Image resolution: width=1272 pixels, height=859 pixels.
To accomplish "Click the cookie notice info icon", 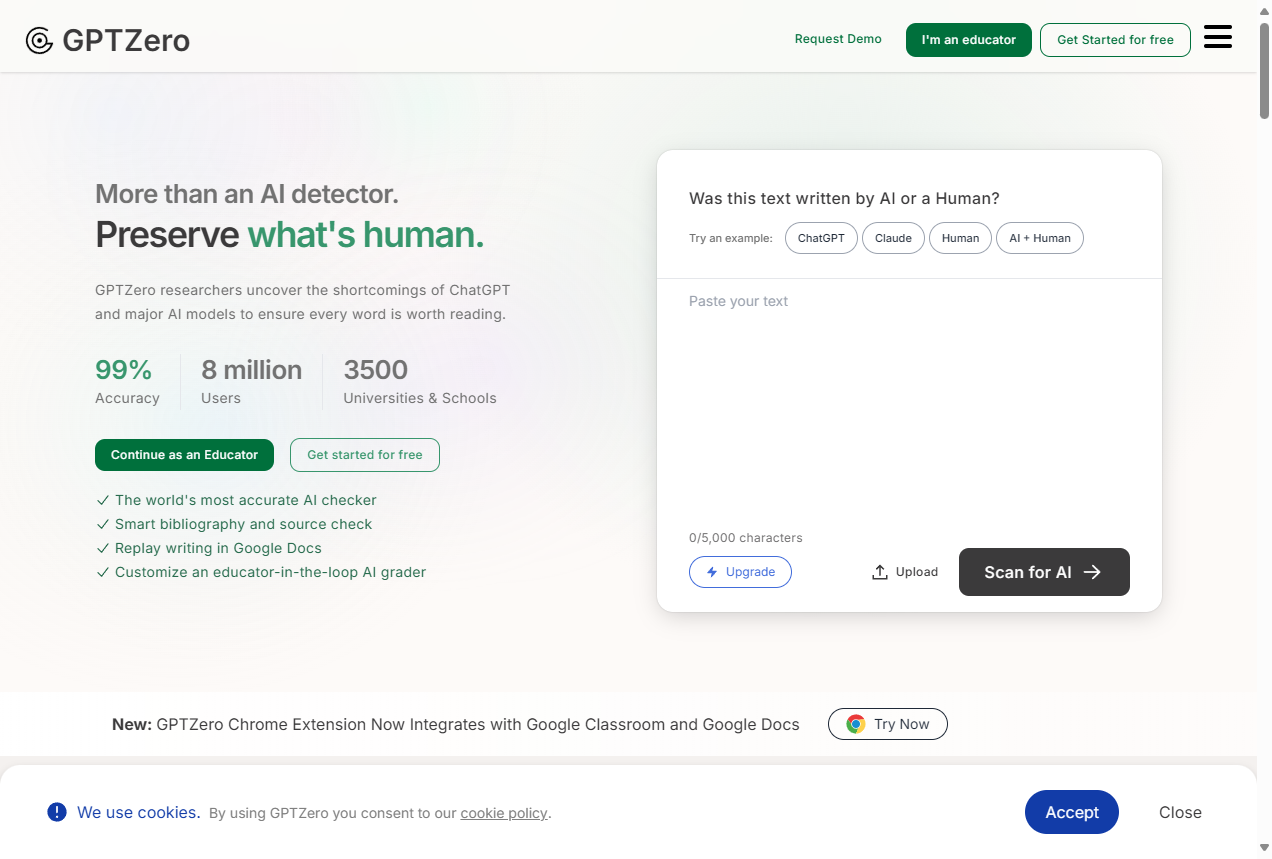I will (57, 812).
